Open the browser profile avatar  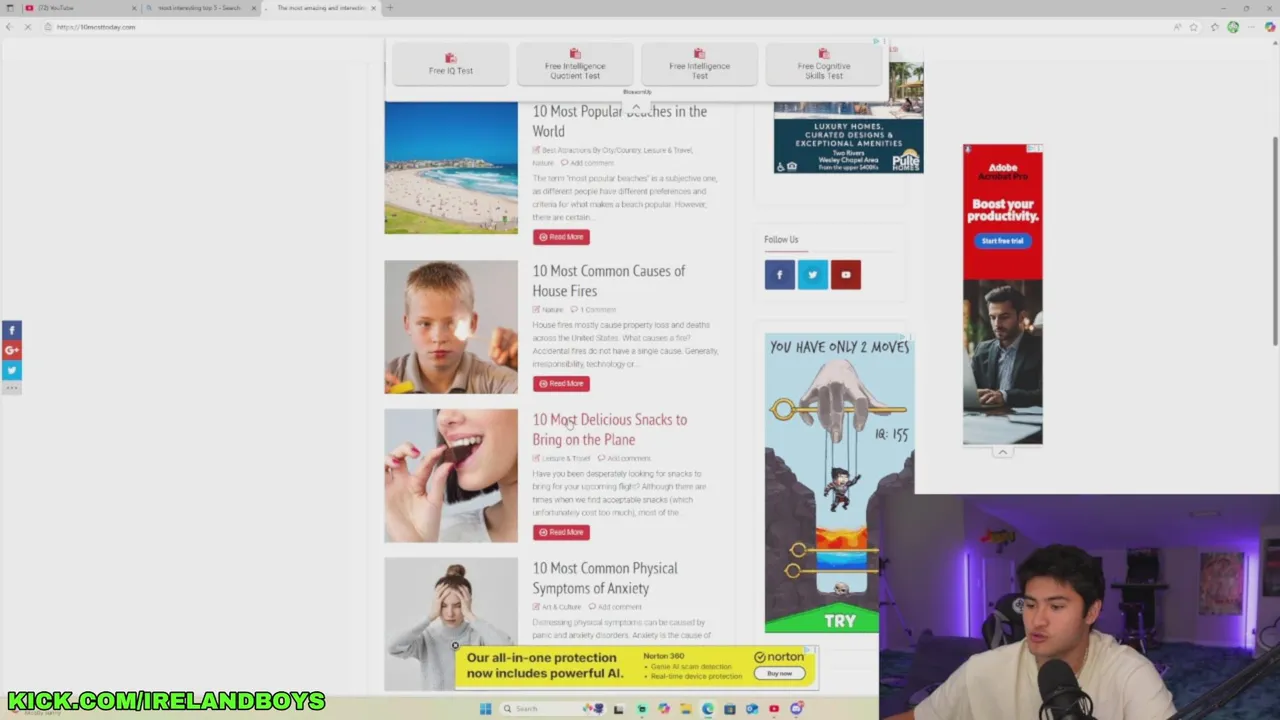(1233, 27)
